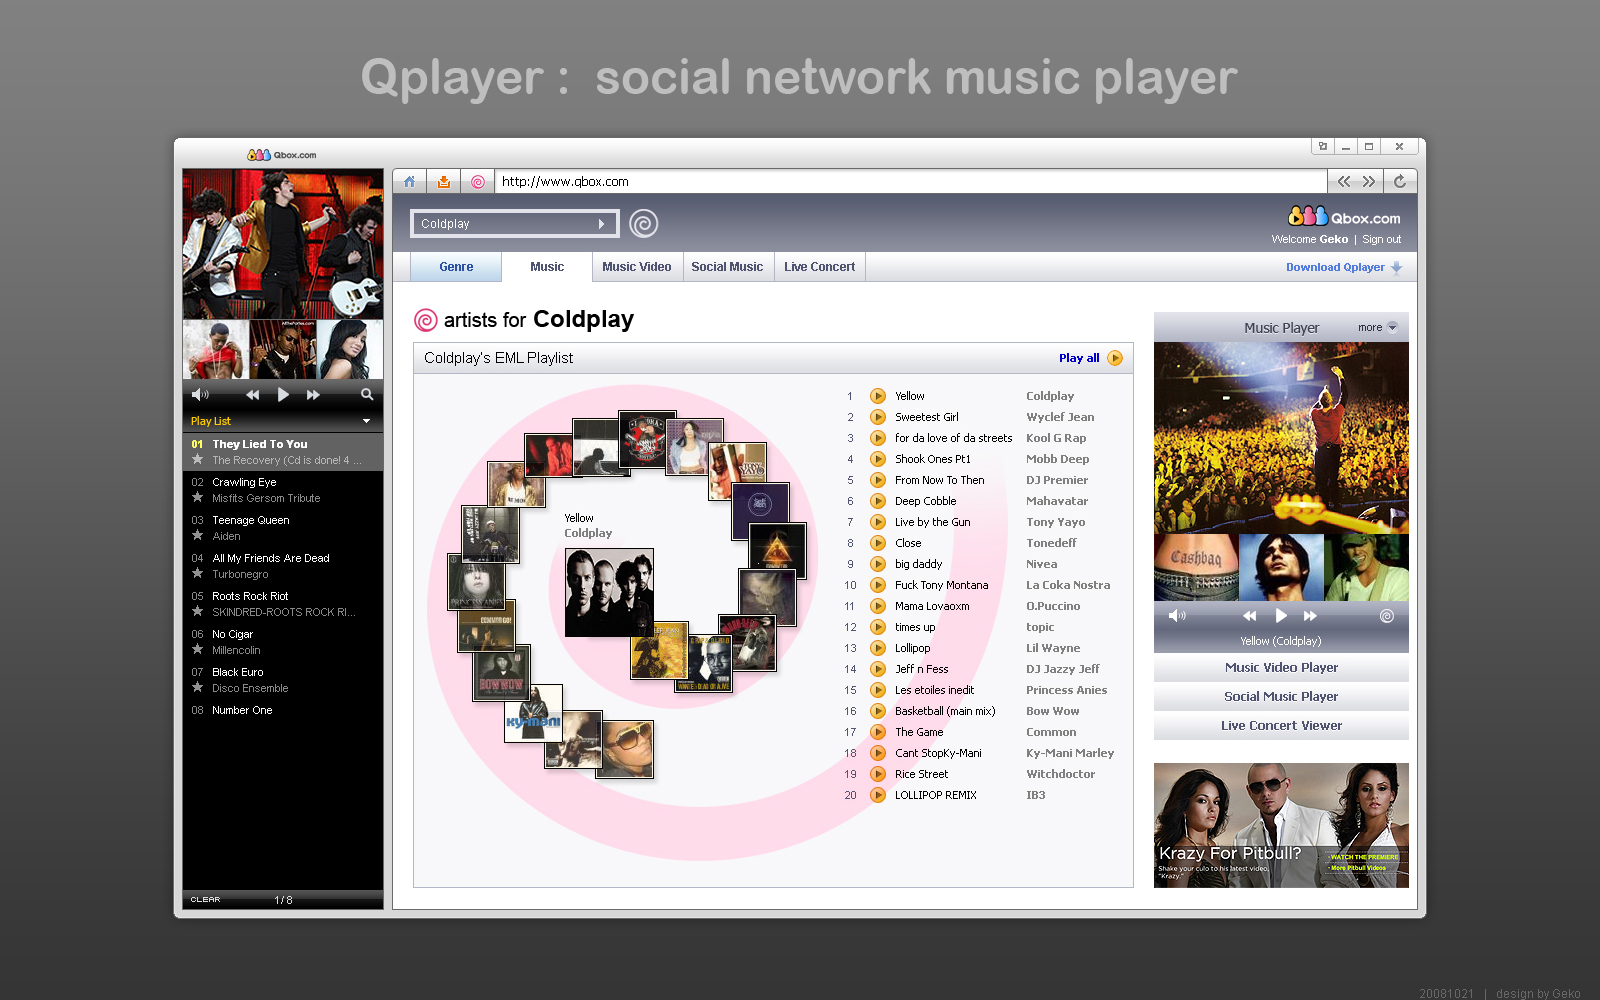Select playlist track Number One
The image size is (1600, 1000).
pyautogui.click(x=242, y=710)
